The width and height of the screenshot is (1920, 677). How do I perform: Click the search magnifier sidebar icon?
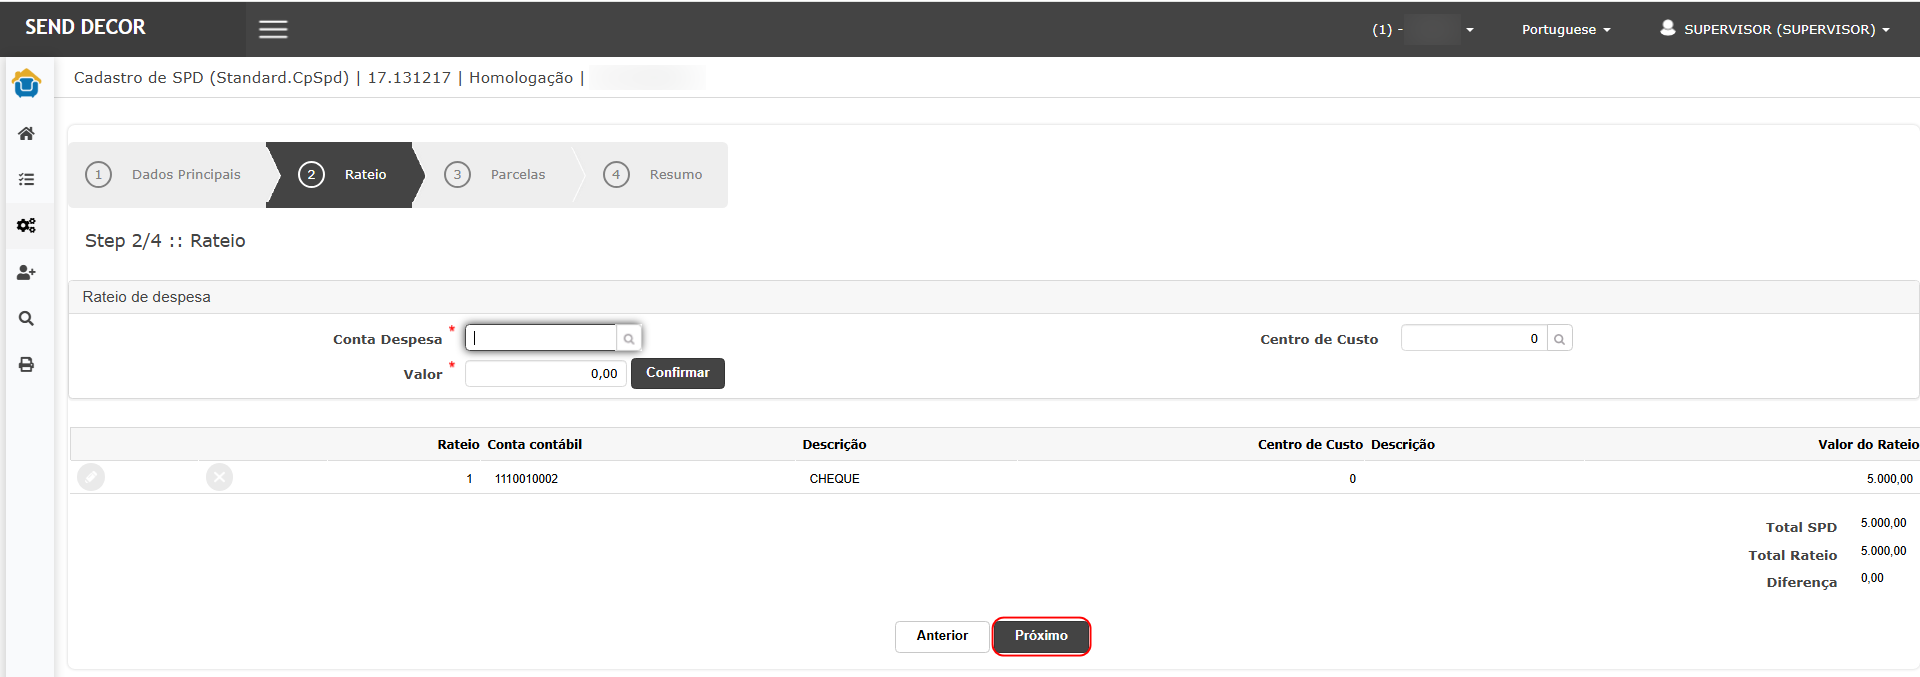pos(27,319)
